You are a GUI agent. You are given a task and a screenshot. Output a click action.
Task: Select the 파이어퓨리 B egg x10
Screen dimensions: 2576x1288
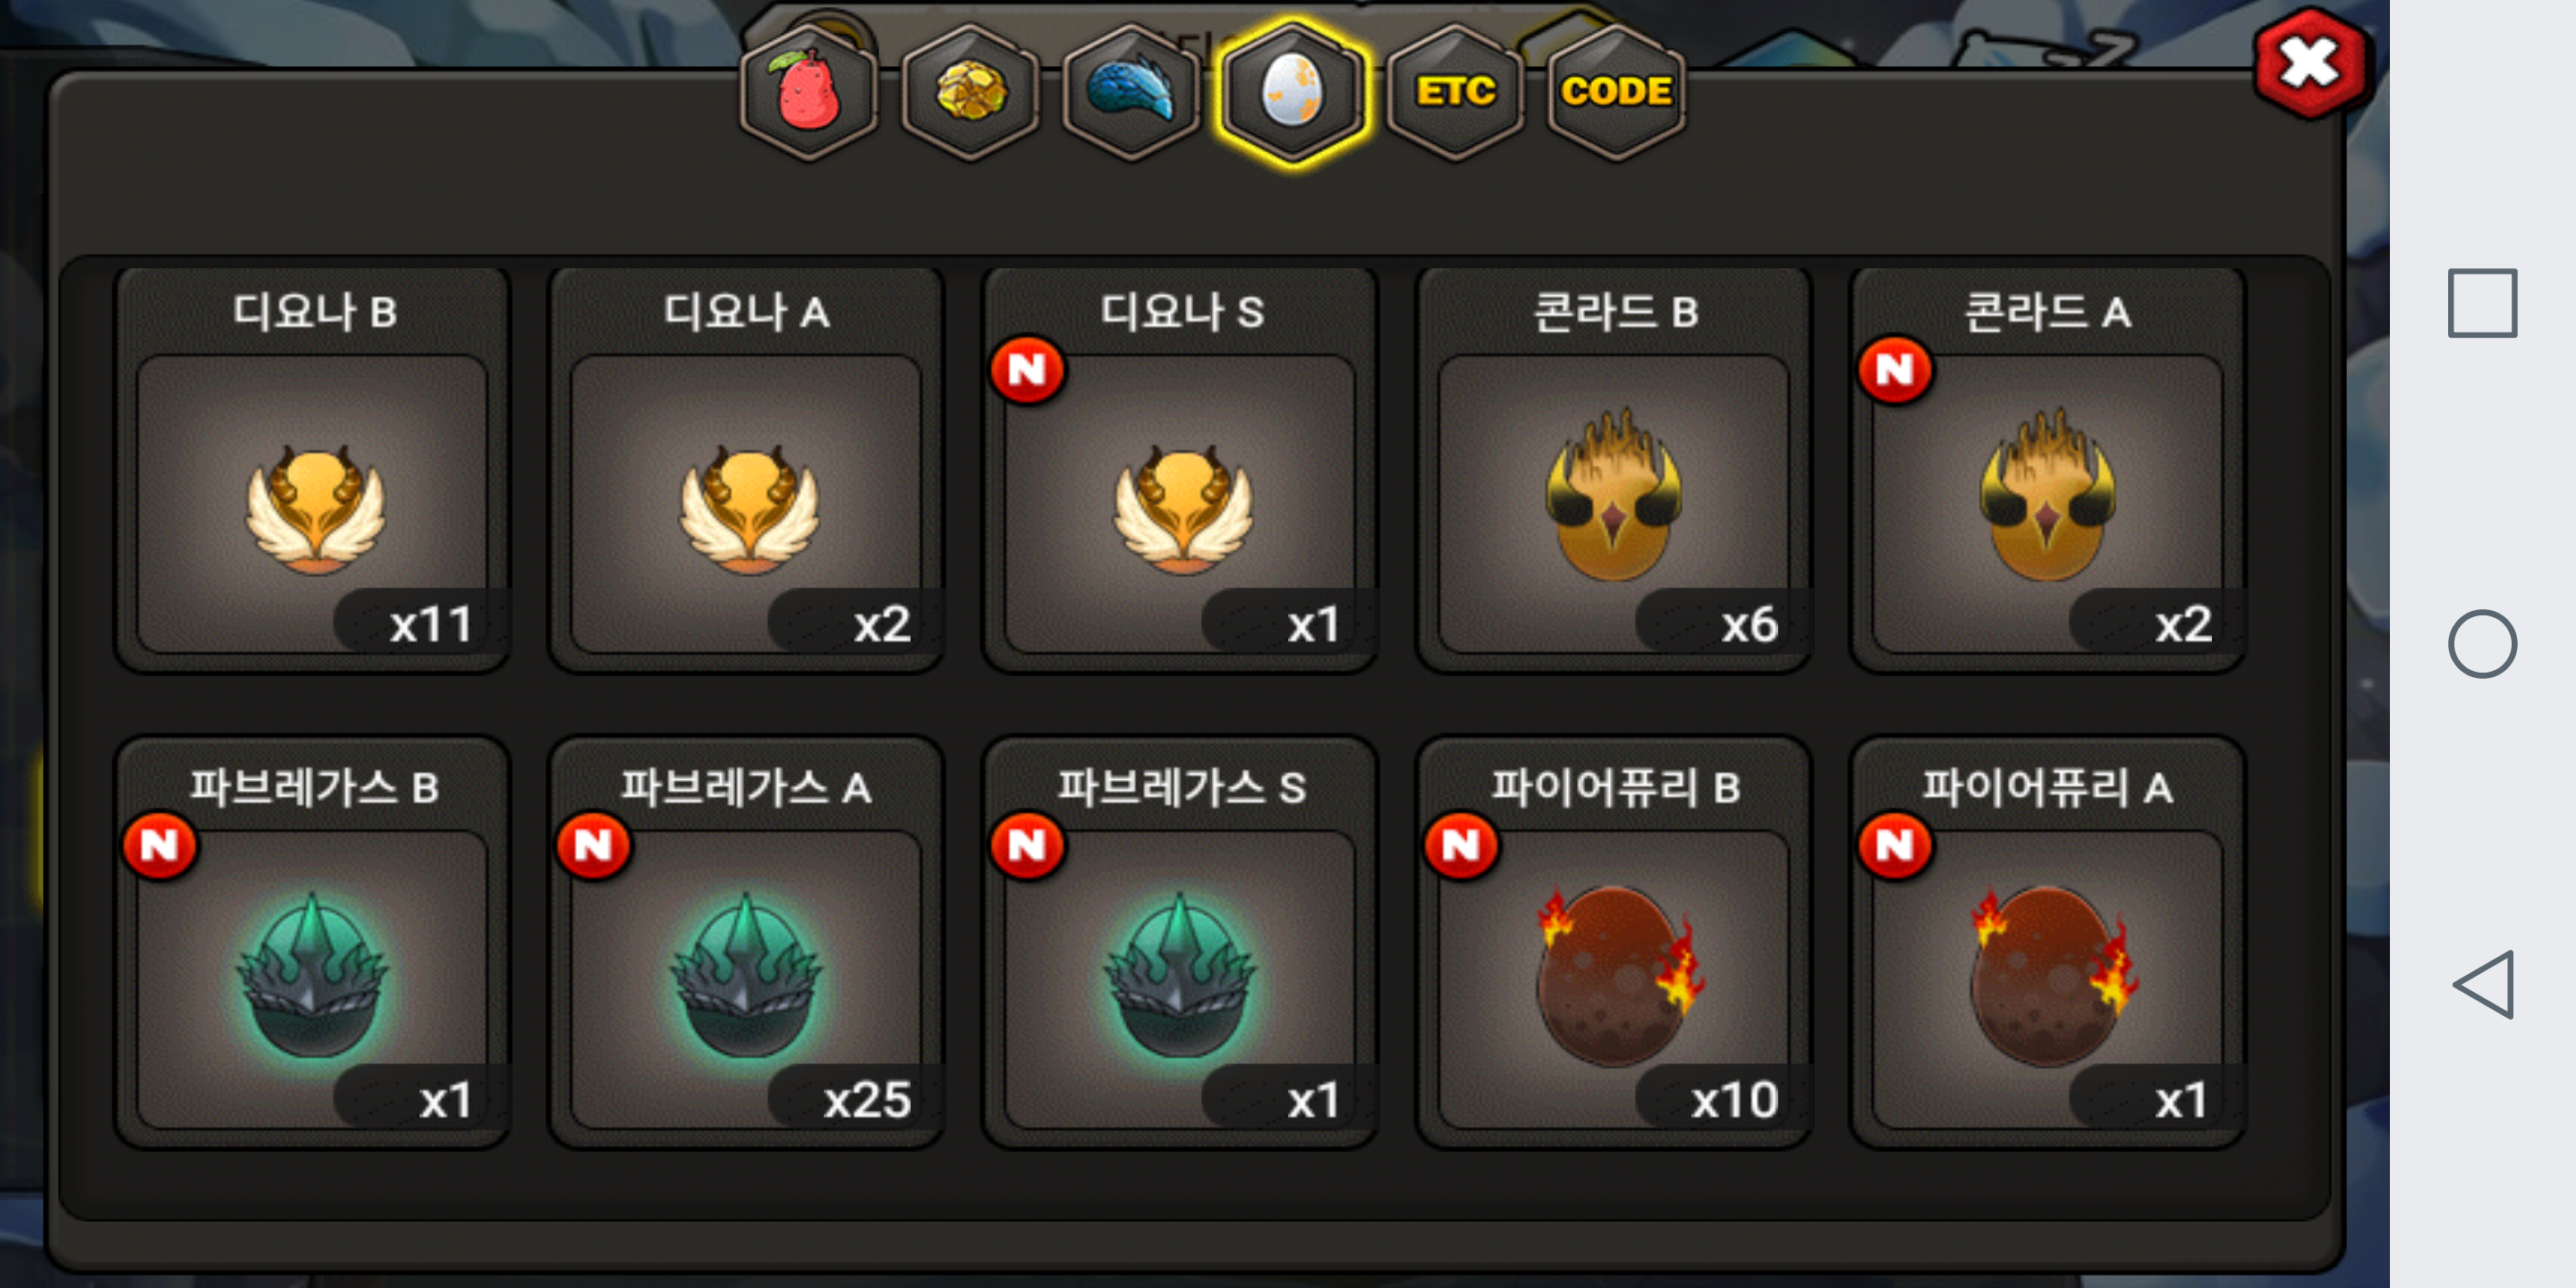pyautogui.click(x=1615, y=944)
